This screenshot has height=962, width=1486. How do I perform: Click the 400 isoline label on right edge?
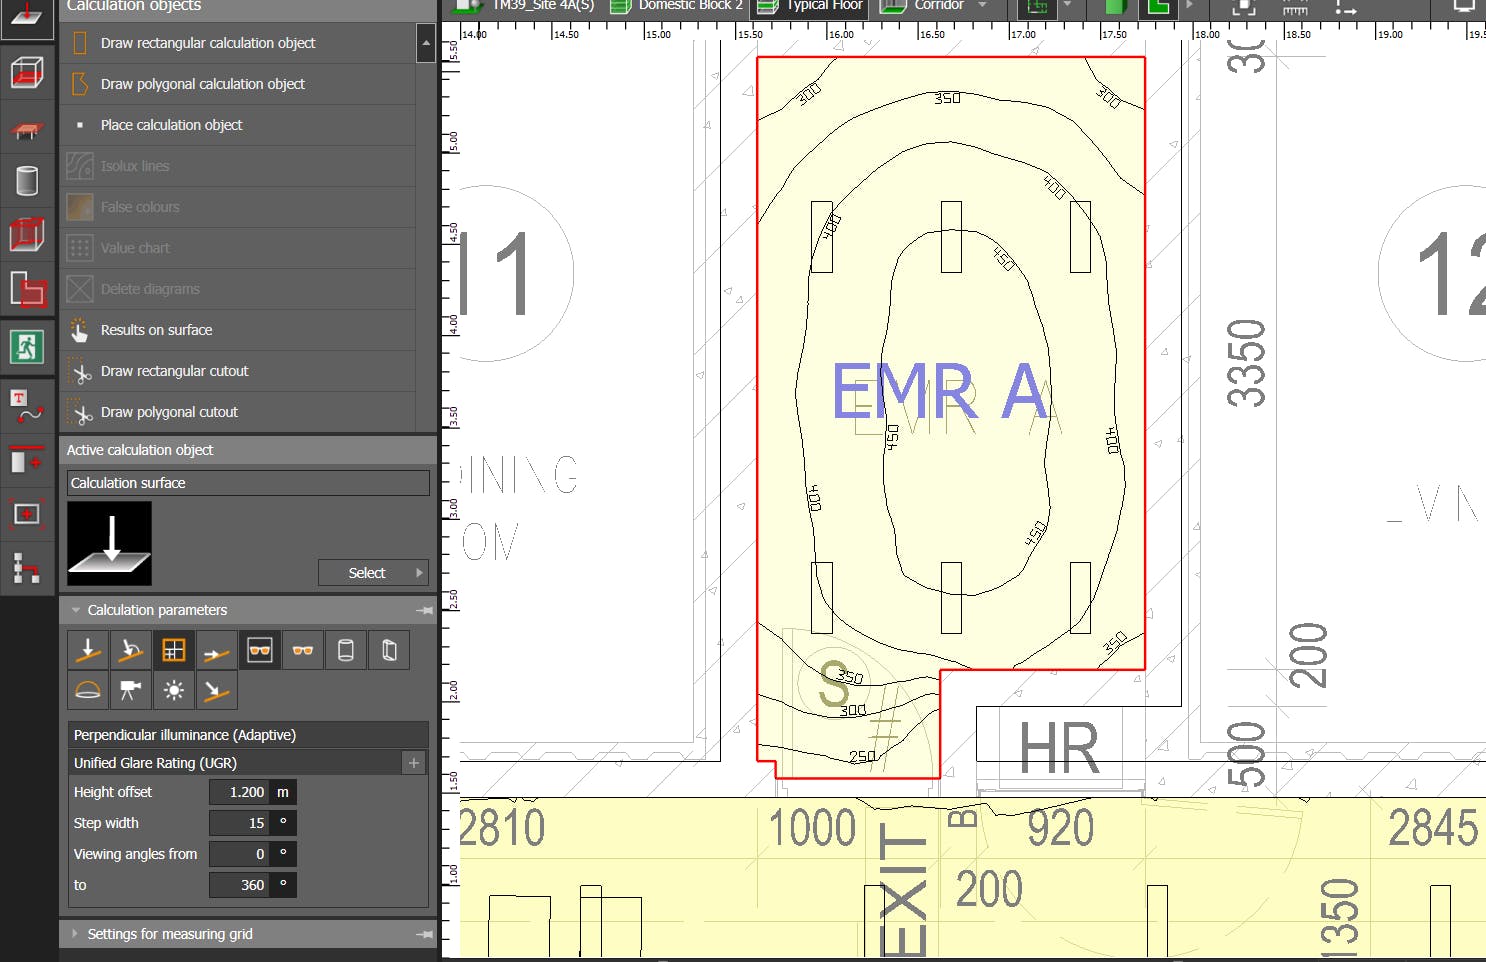(1112, 440)
